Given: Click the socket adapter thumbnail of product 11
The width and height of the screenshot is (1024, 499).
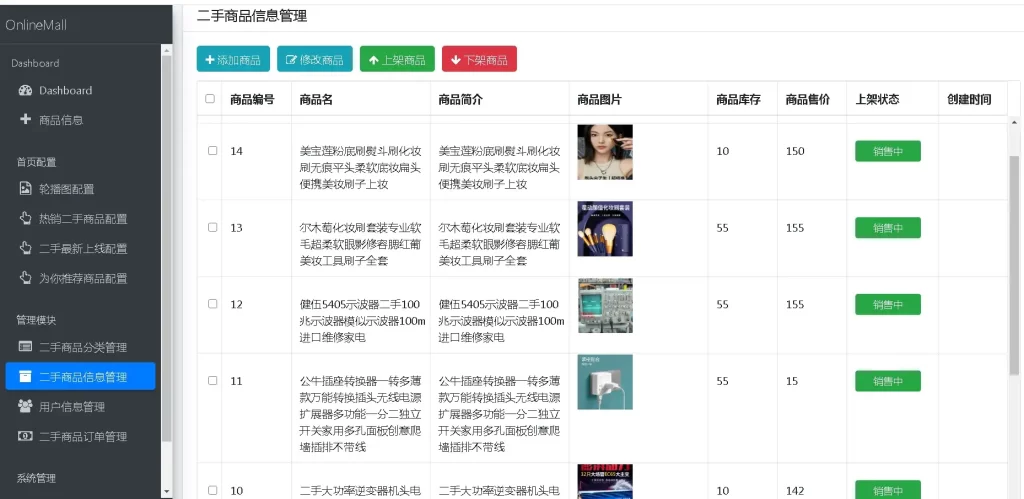Looking at the screenshot, I should pos(605,382).
